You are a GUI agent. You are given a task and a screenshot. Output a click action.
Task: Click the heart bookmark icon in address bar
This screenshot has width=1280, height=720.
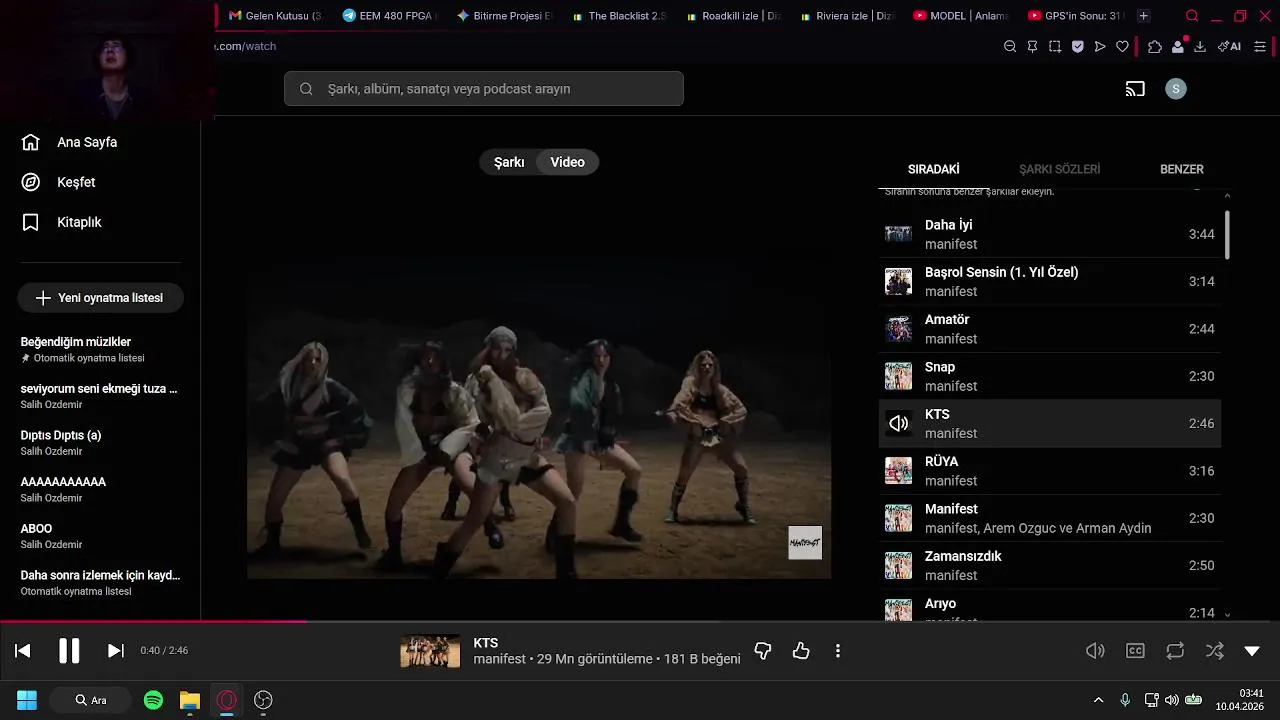[x=1122, y=46]
